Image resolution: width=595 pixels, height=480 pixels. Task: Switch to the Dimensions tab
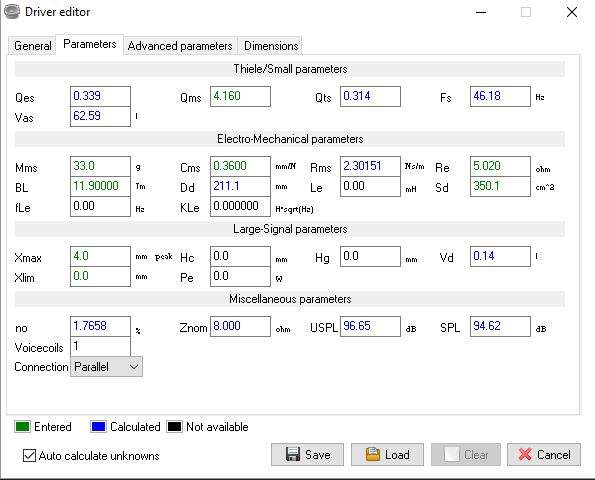tap(271, 46)
